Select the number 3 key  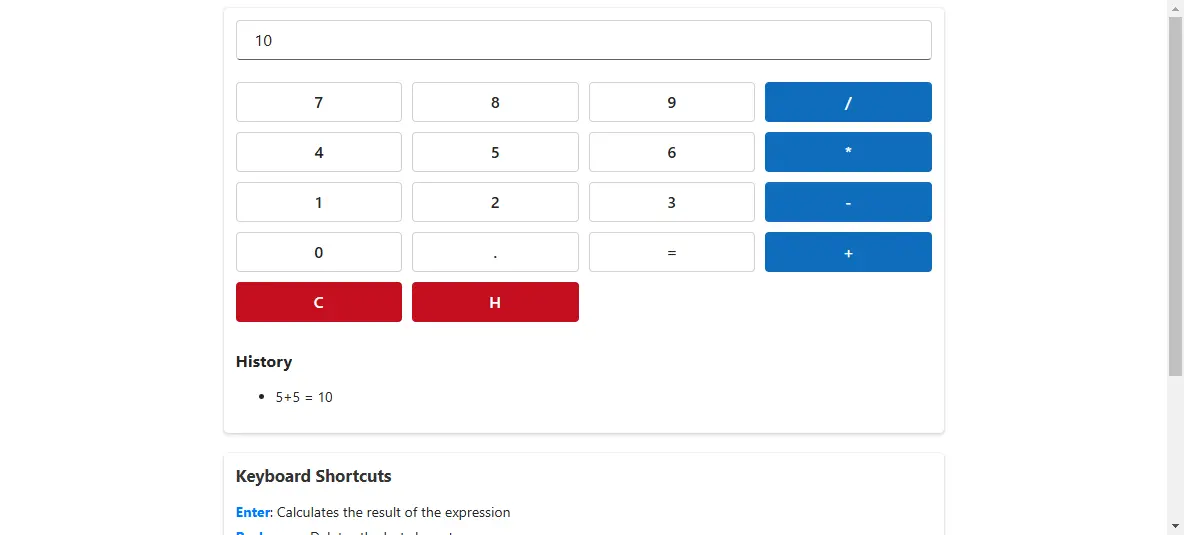672,202
